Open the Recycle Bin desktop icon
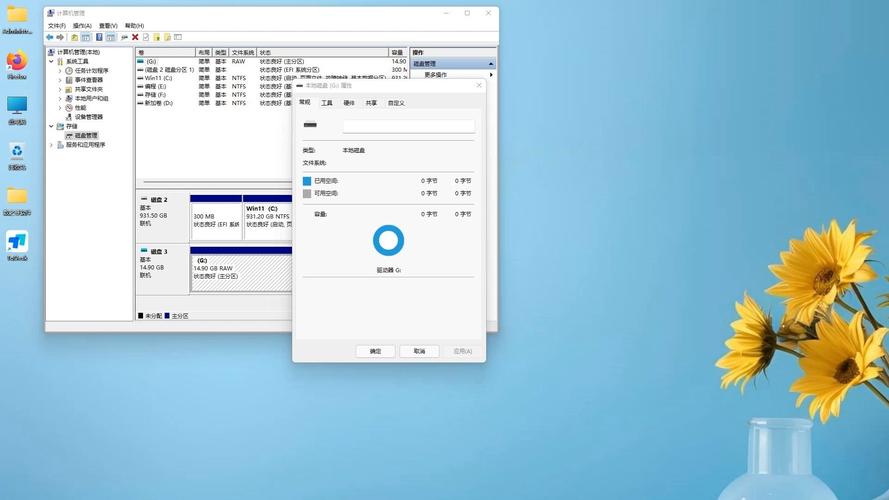This screenshot has height=500, width=889. [x=17, y=152]
